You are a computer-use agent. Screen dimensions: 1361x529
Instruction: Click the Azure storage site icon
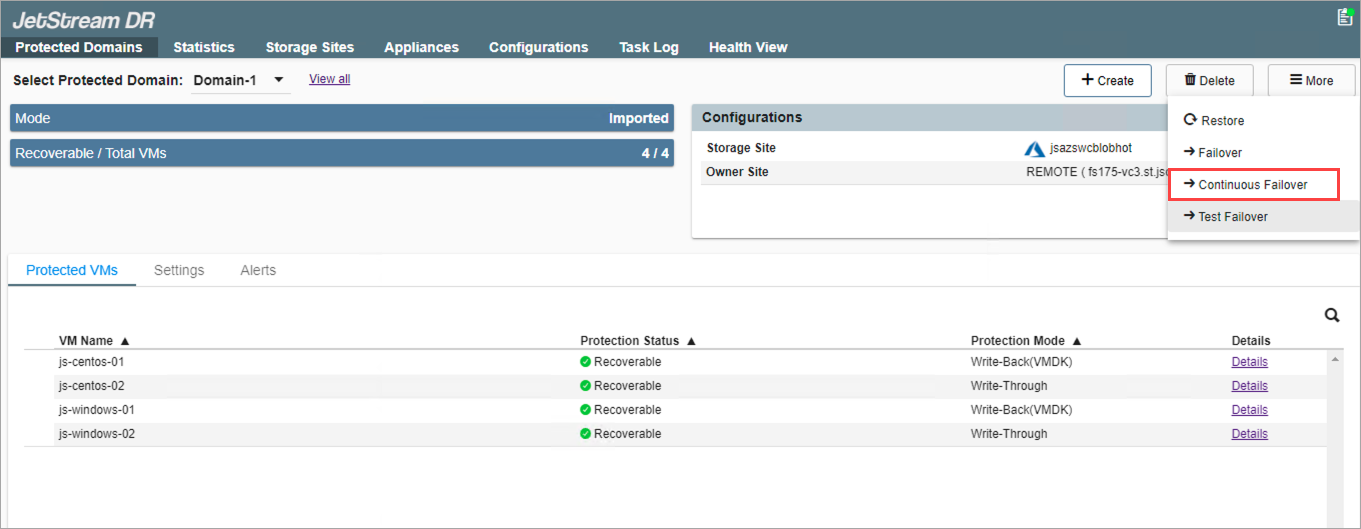point(1034,149)
